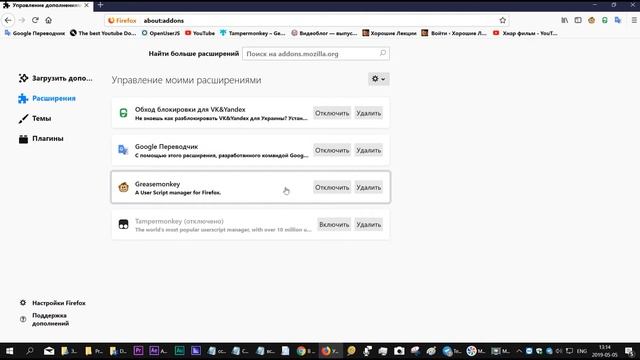Open Поддержка дополнений link
The height and width of the screenshot is (360, 640).
click(44, 319)
